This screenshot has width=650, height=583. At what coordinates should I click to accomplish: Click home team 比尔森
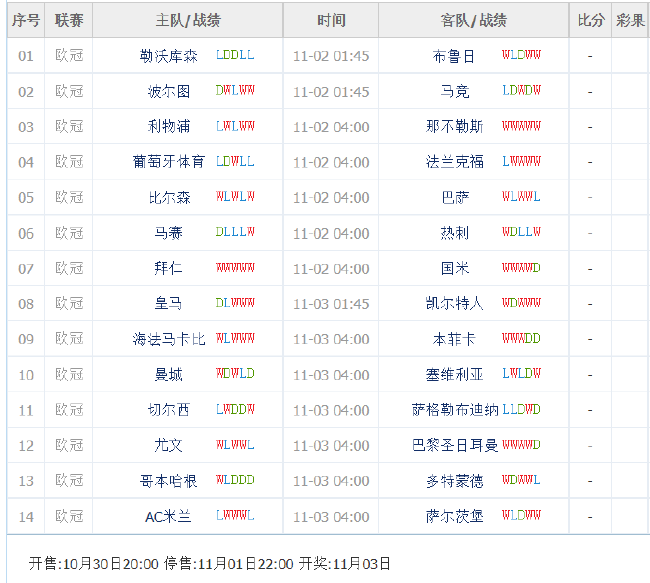pyautogui.click(x=168, y=197)
